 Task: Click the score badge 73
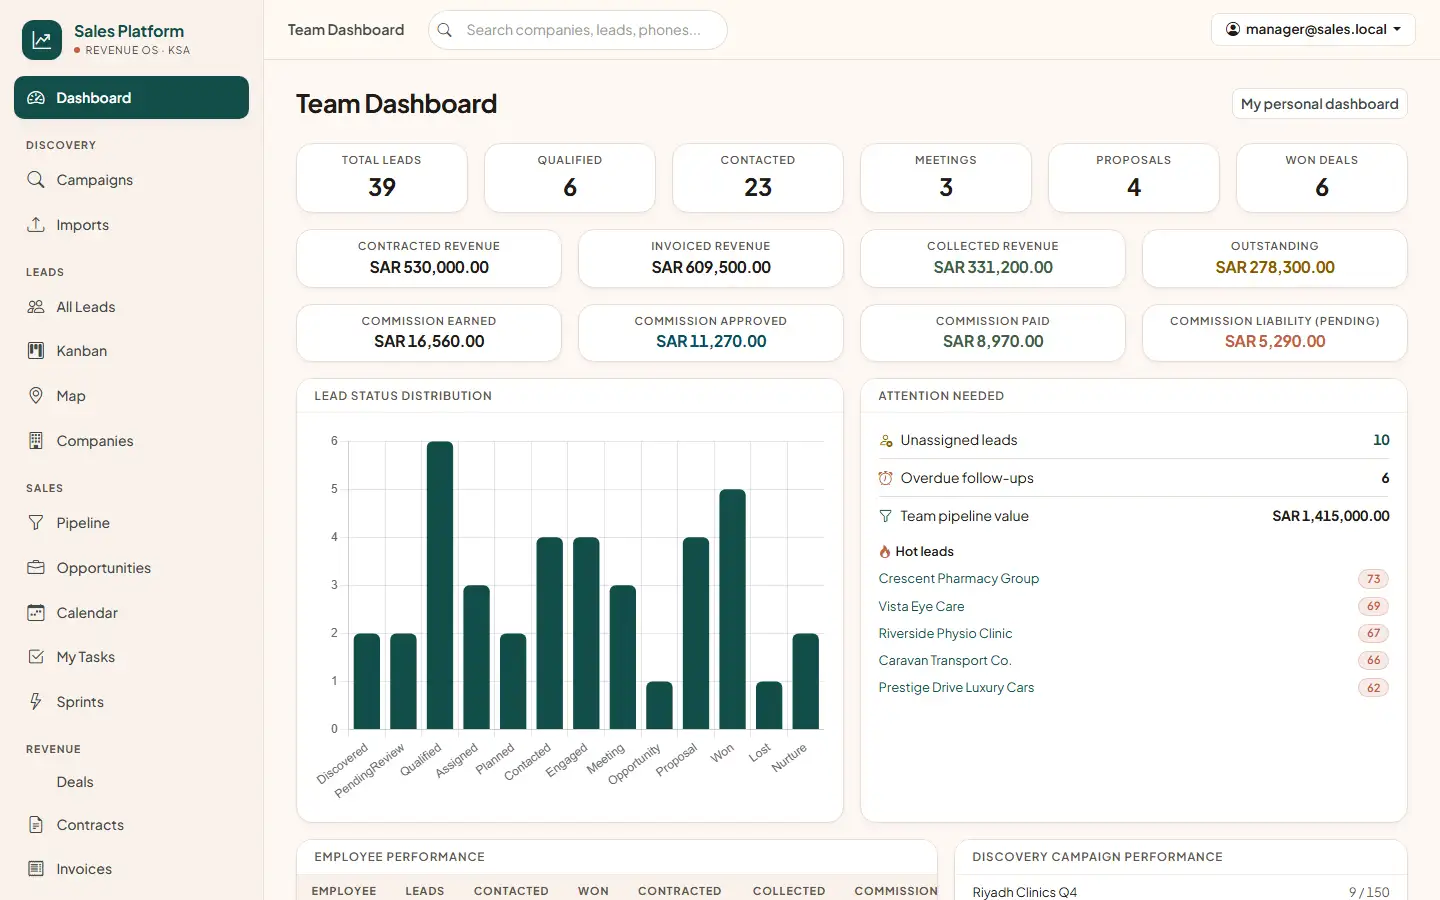click(x=1373, y=579)
